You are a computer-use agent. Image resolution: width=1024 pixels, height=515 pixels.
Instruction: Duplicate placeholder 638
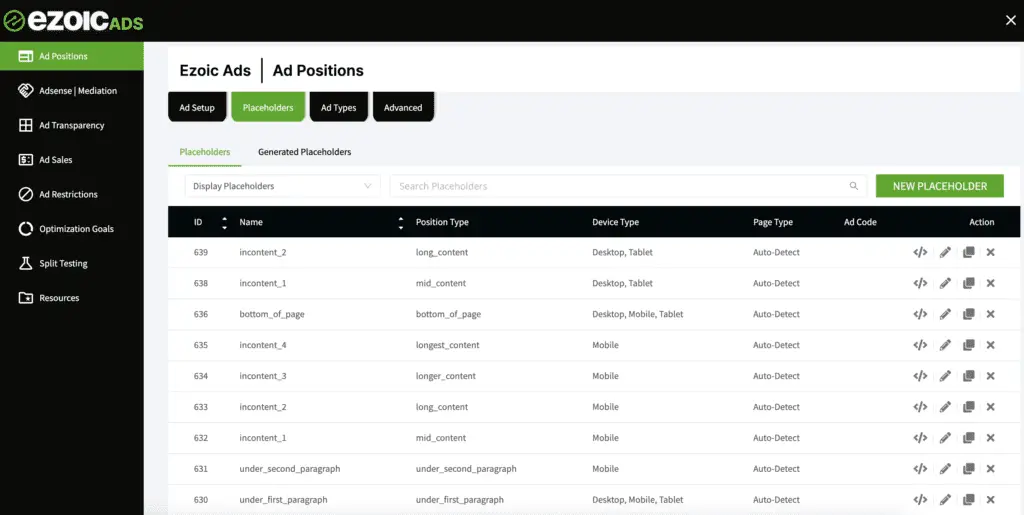968,283
